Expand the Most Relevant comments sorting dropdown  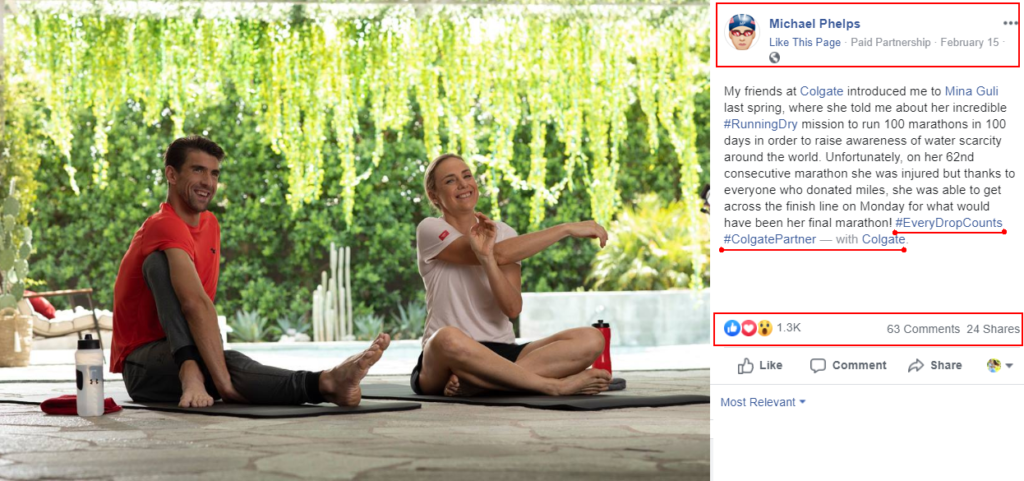(763, 402)
